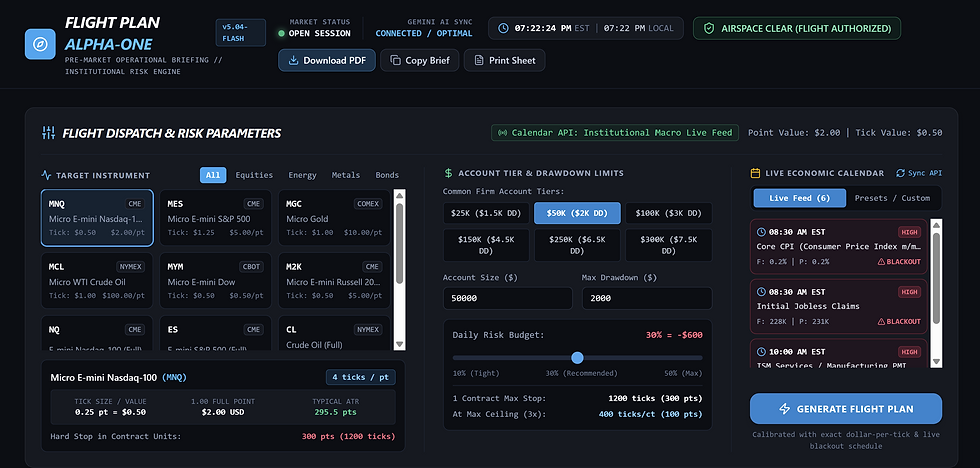Filter instruments by Metals
Viewport: 980px width, 468px height.
click(x=346, y=175)
